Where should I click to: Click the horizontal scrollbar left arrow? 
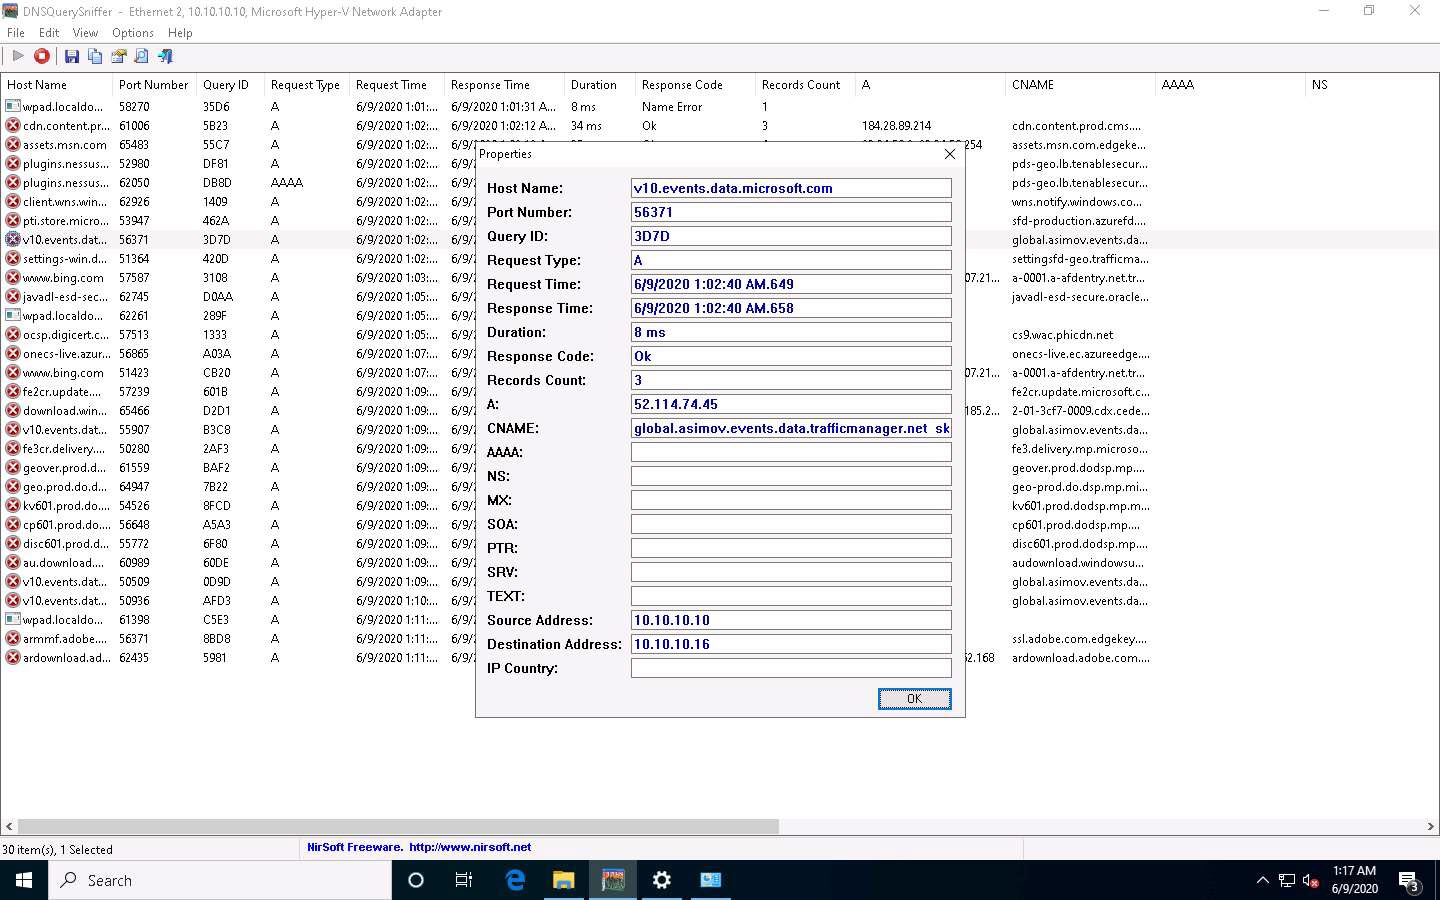click(x=9, y=827)
